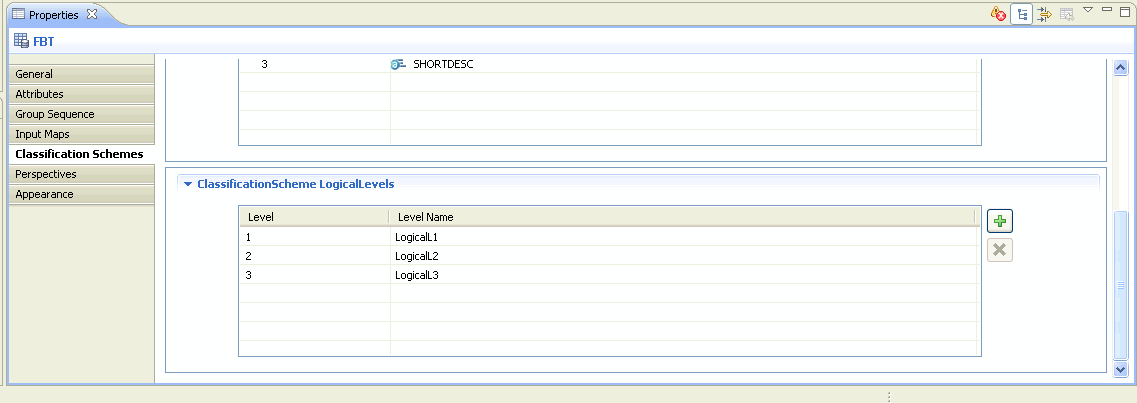
Task: Toggle the show categories tree icon
Action: pyautogui.click(x=1022, y=14)
